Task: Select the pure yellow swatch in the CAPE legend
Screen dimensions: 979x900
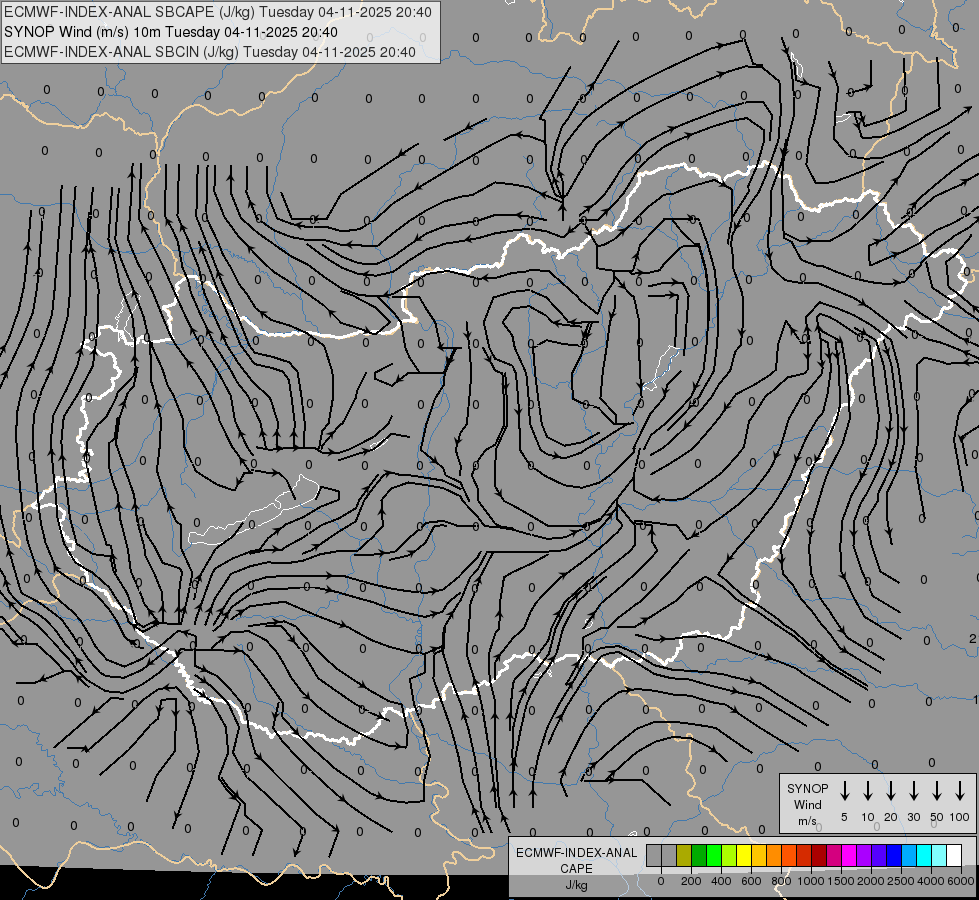Action: tap(744, 855)
